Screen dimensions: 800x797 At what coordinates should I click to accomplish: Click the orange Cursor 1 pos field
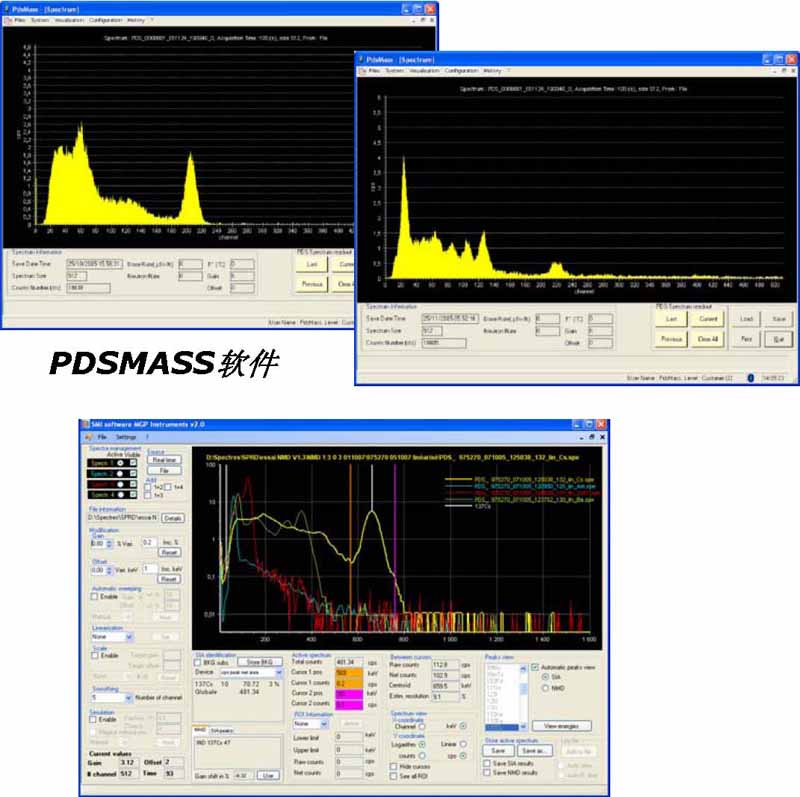347,672
